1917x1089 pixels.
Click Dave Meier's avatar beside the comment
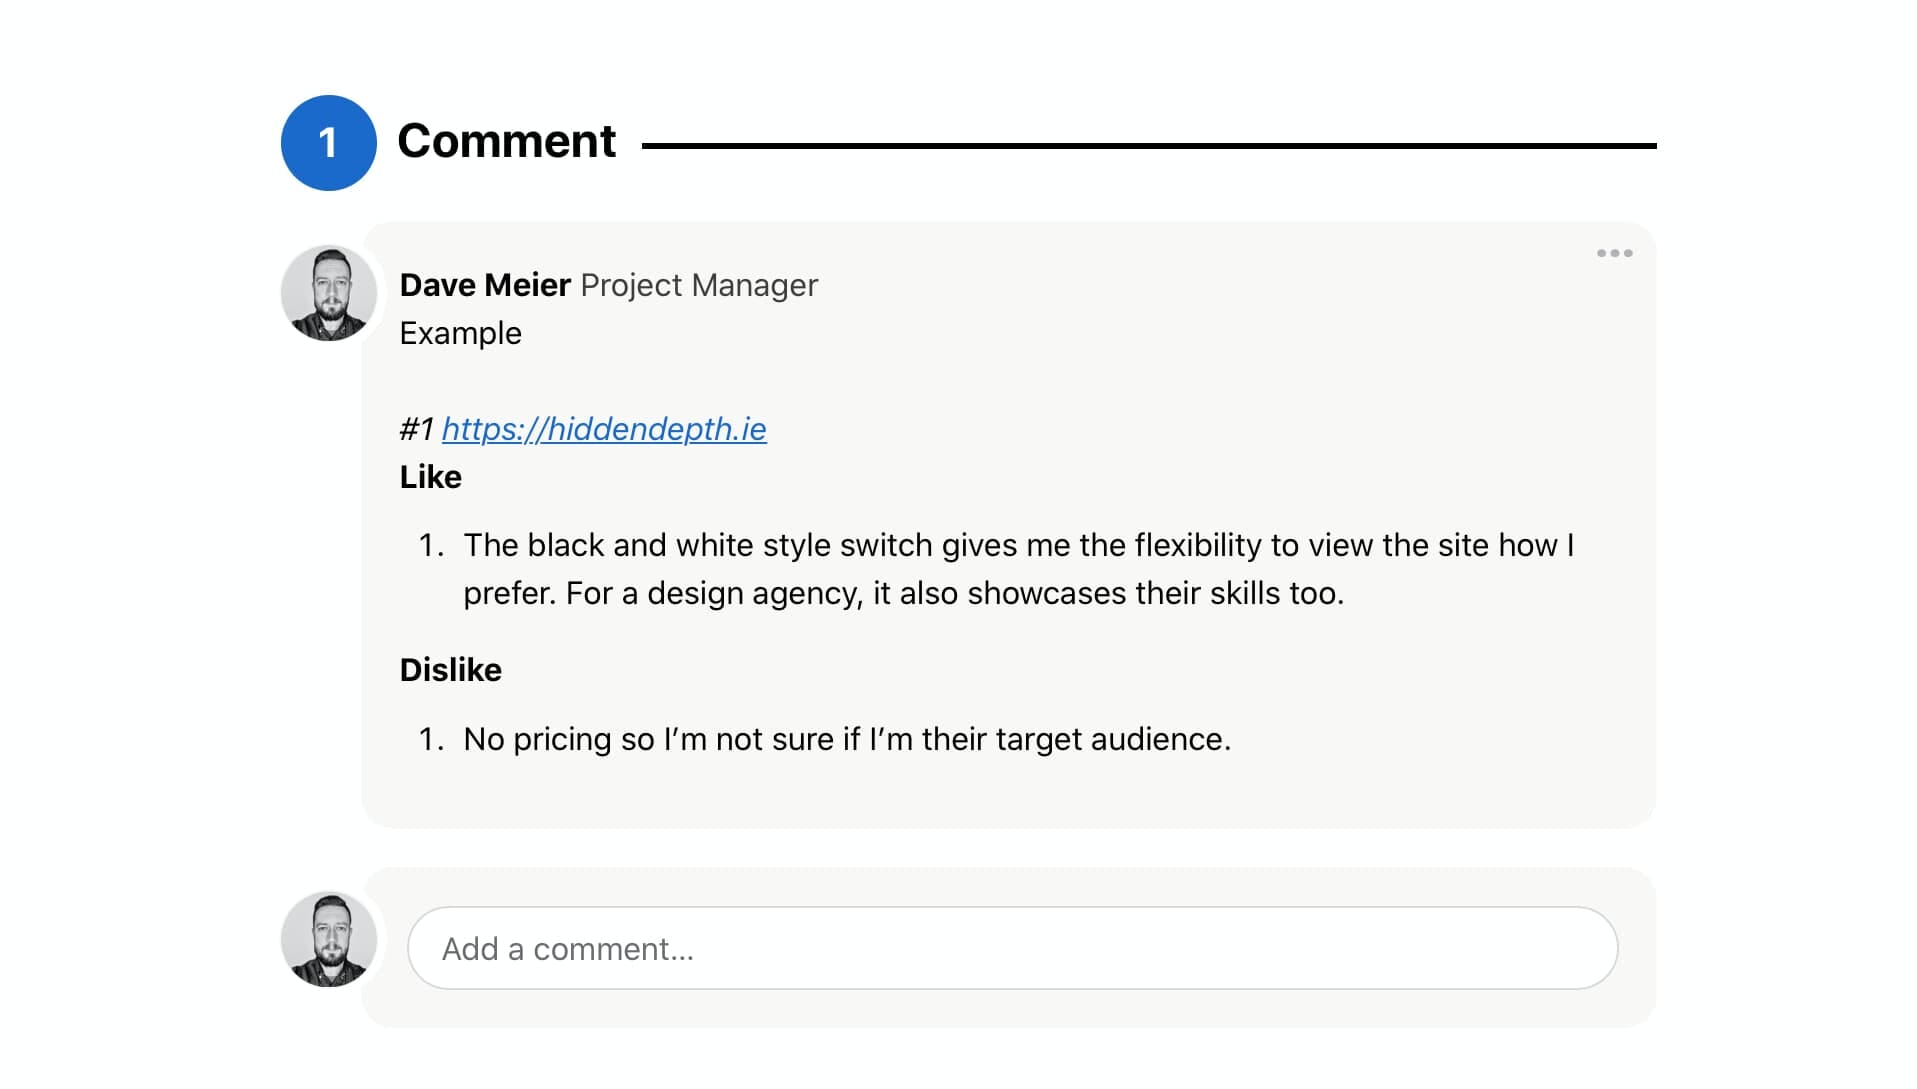[328, 293]
